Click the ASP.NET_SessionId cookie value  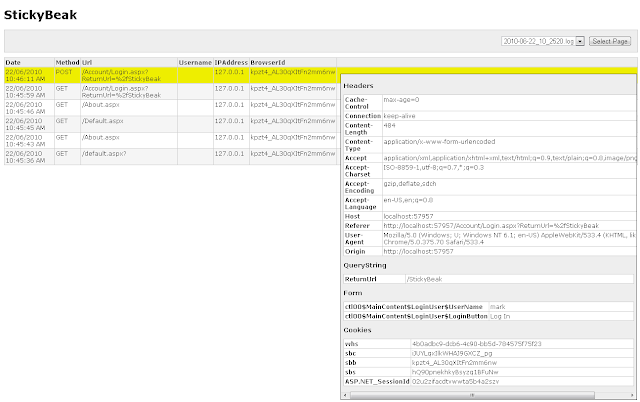click(x=456, y=382)
